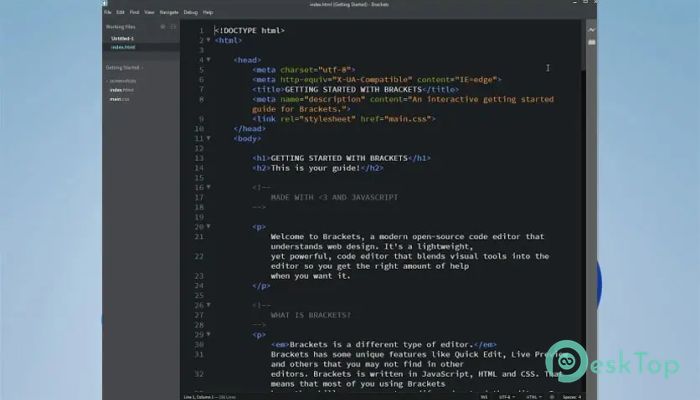Click the closing head tag on line 10

[x=250, y=129]
